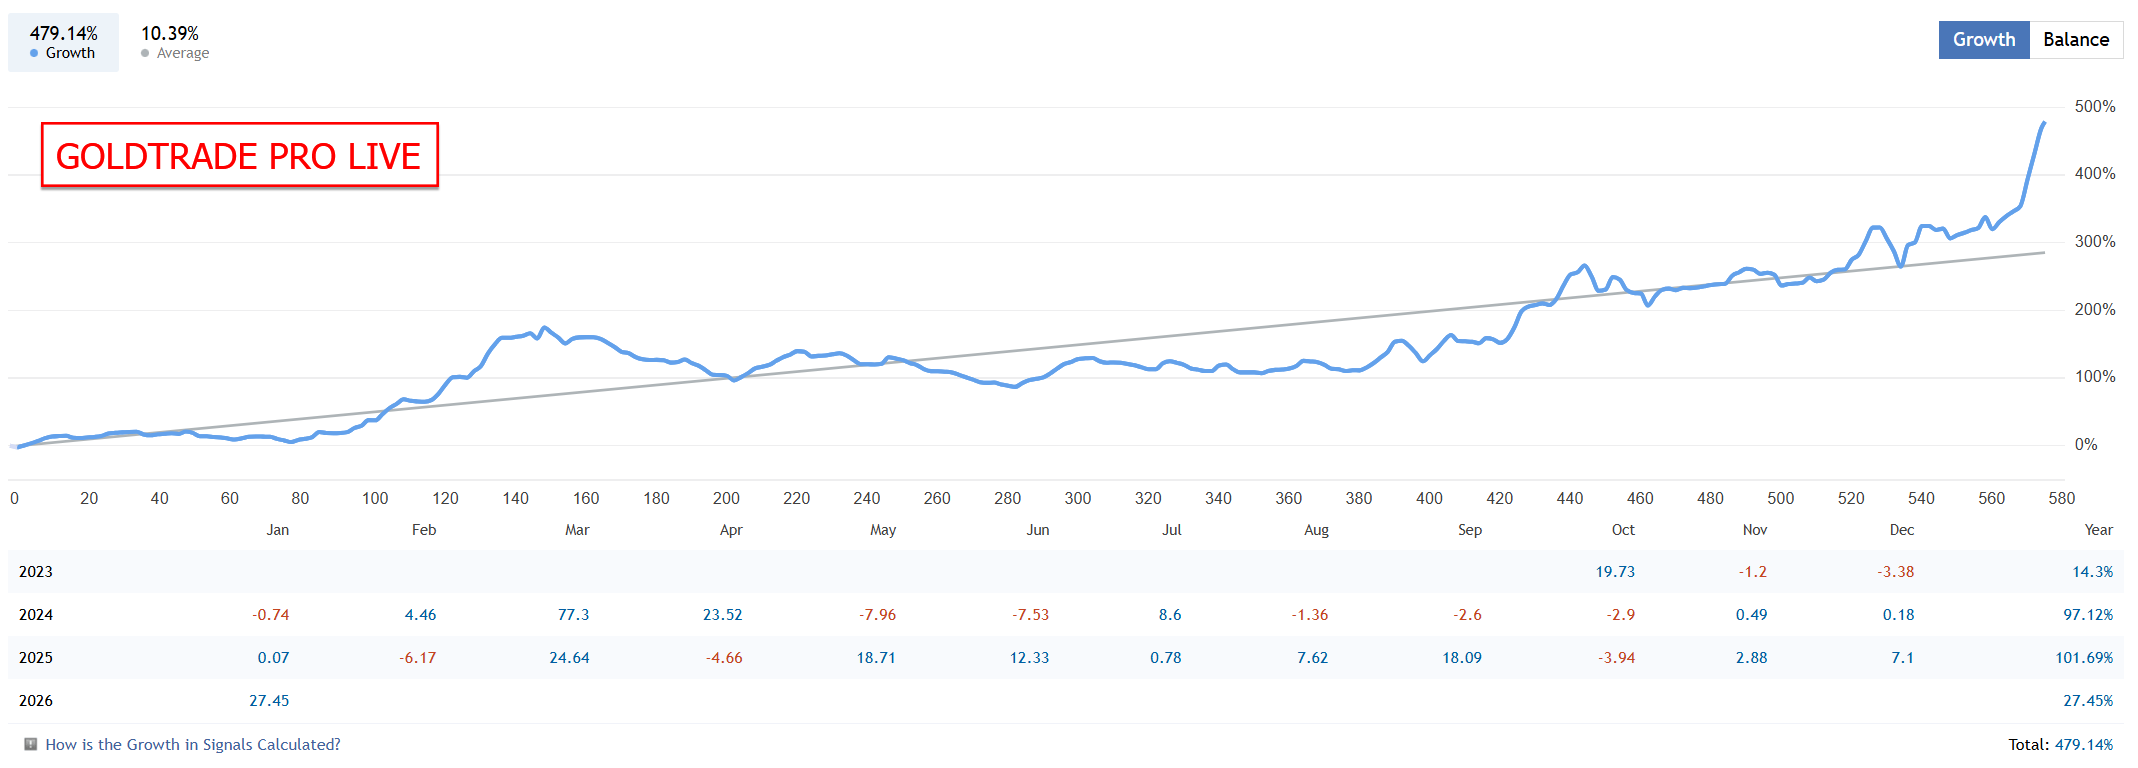The height and width of the screenshot is (768, 2138).
Task: Click the 2026 January value 27.45
Action: [269, 701]
